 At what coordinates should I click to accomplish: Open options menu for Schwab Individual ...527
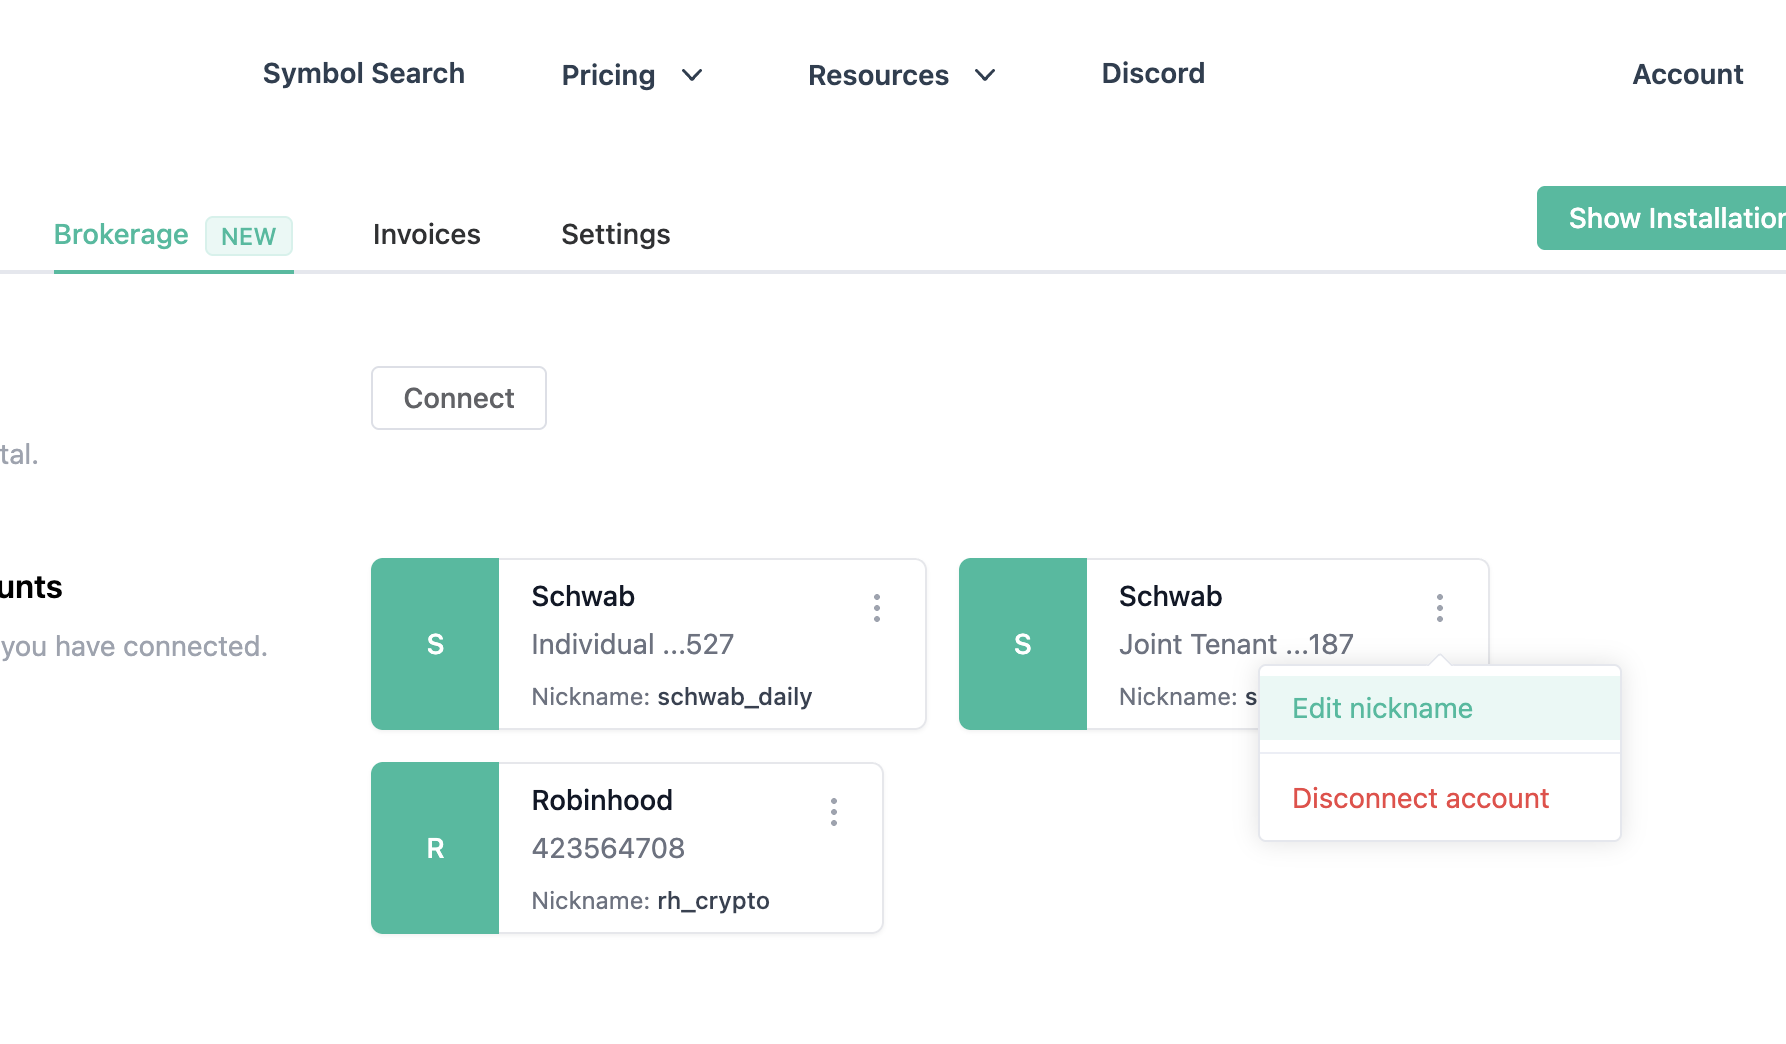pos(877,608)
